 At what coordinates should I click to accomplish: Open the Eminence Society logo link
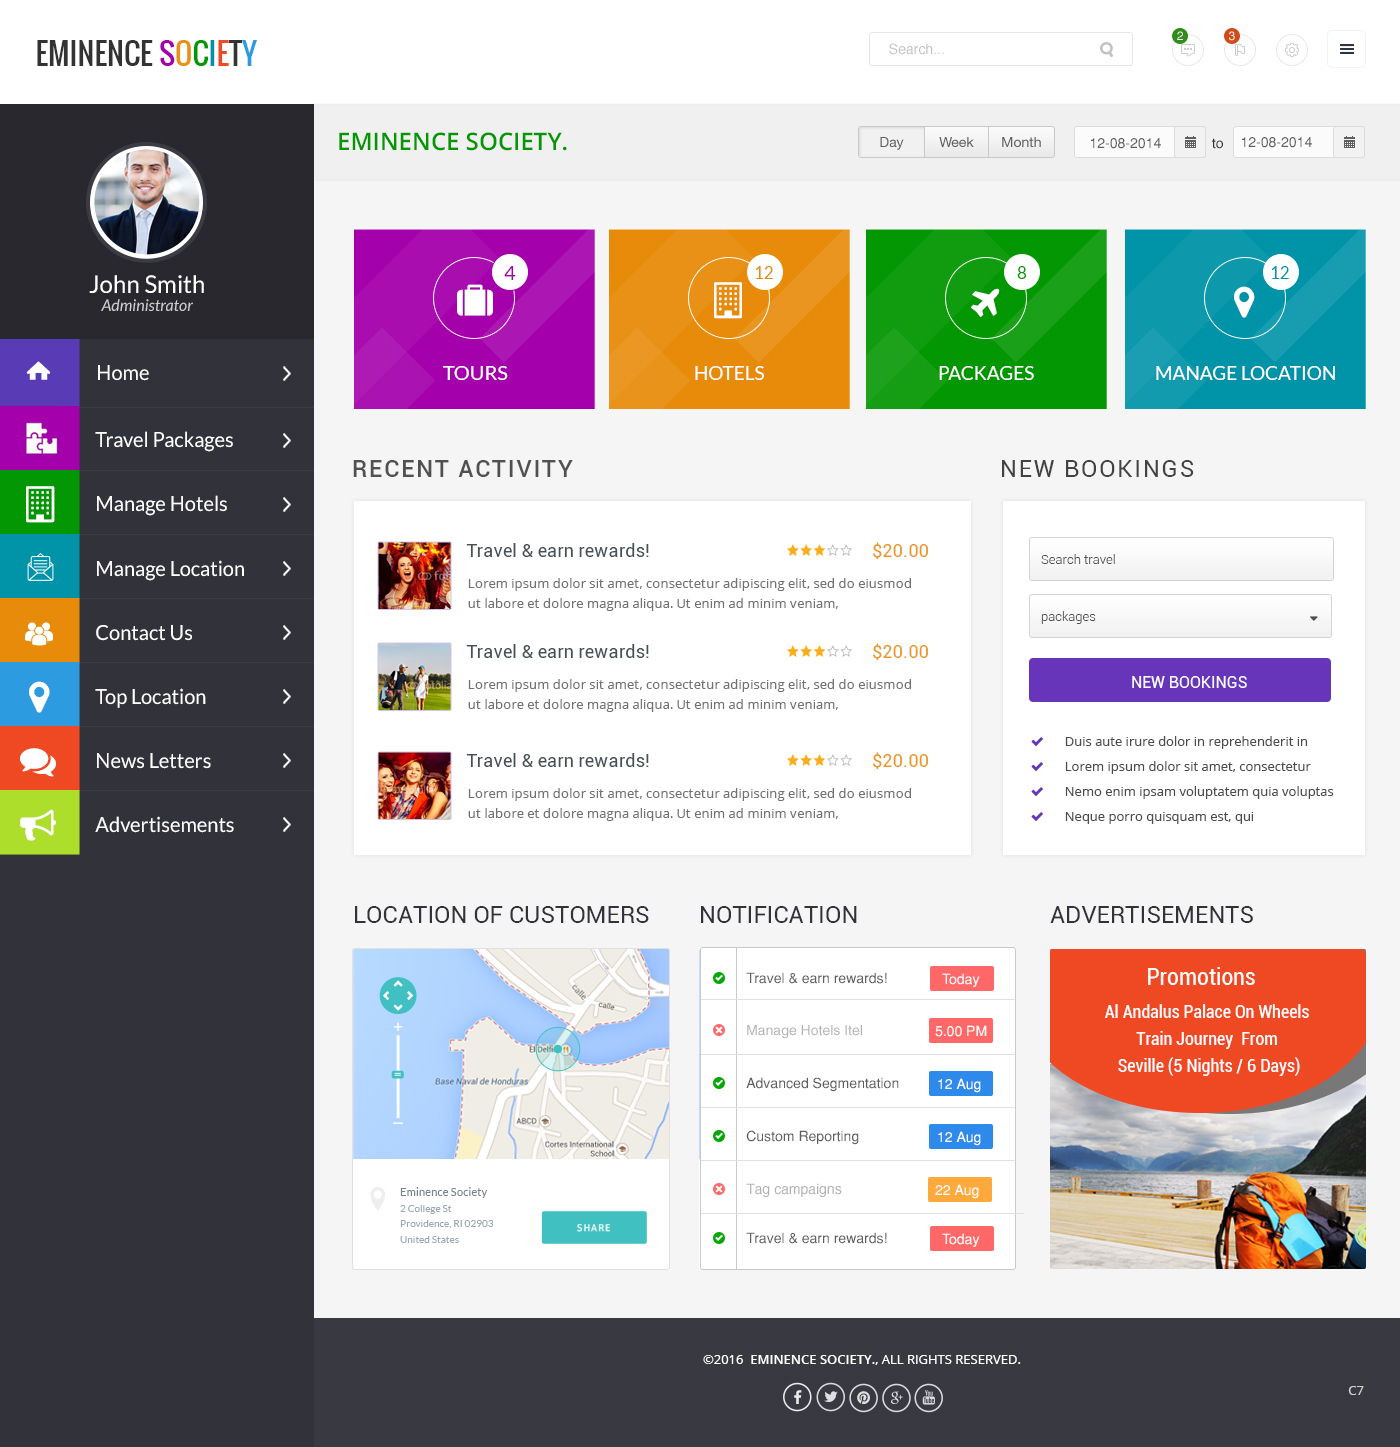[146, 53]
